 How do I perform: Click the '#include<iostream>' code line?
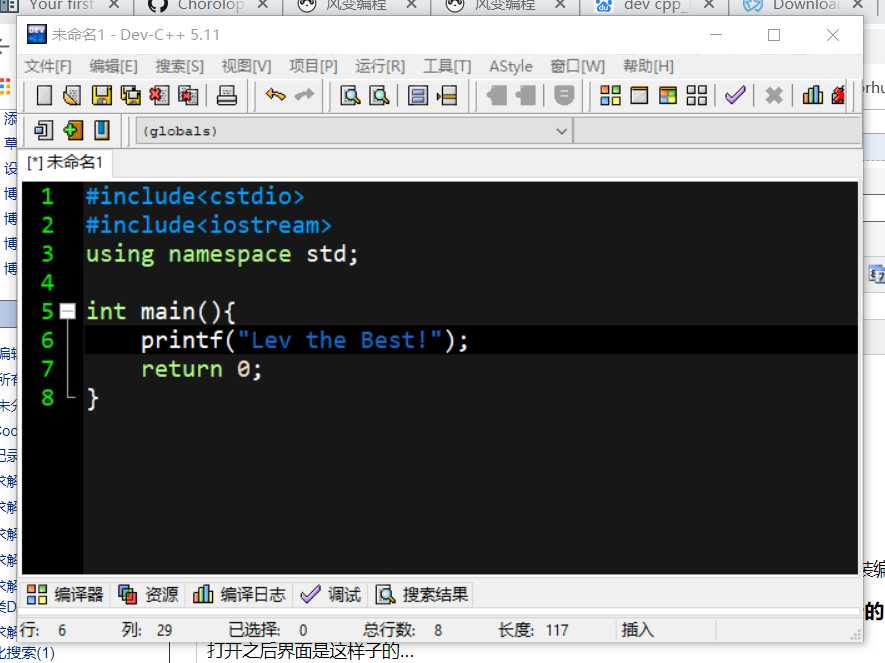coord(208,225)
